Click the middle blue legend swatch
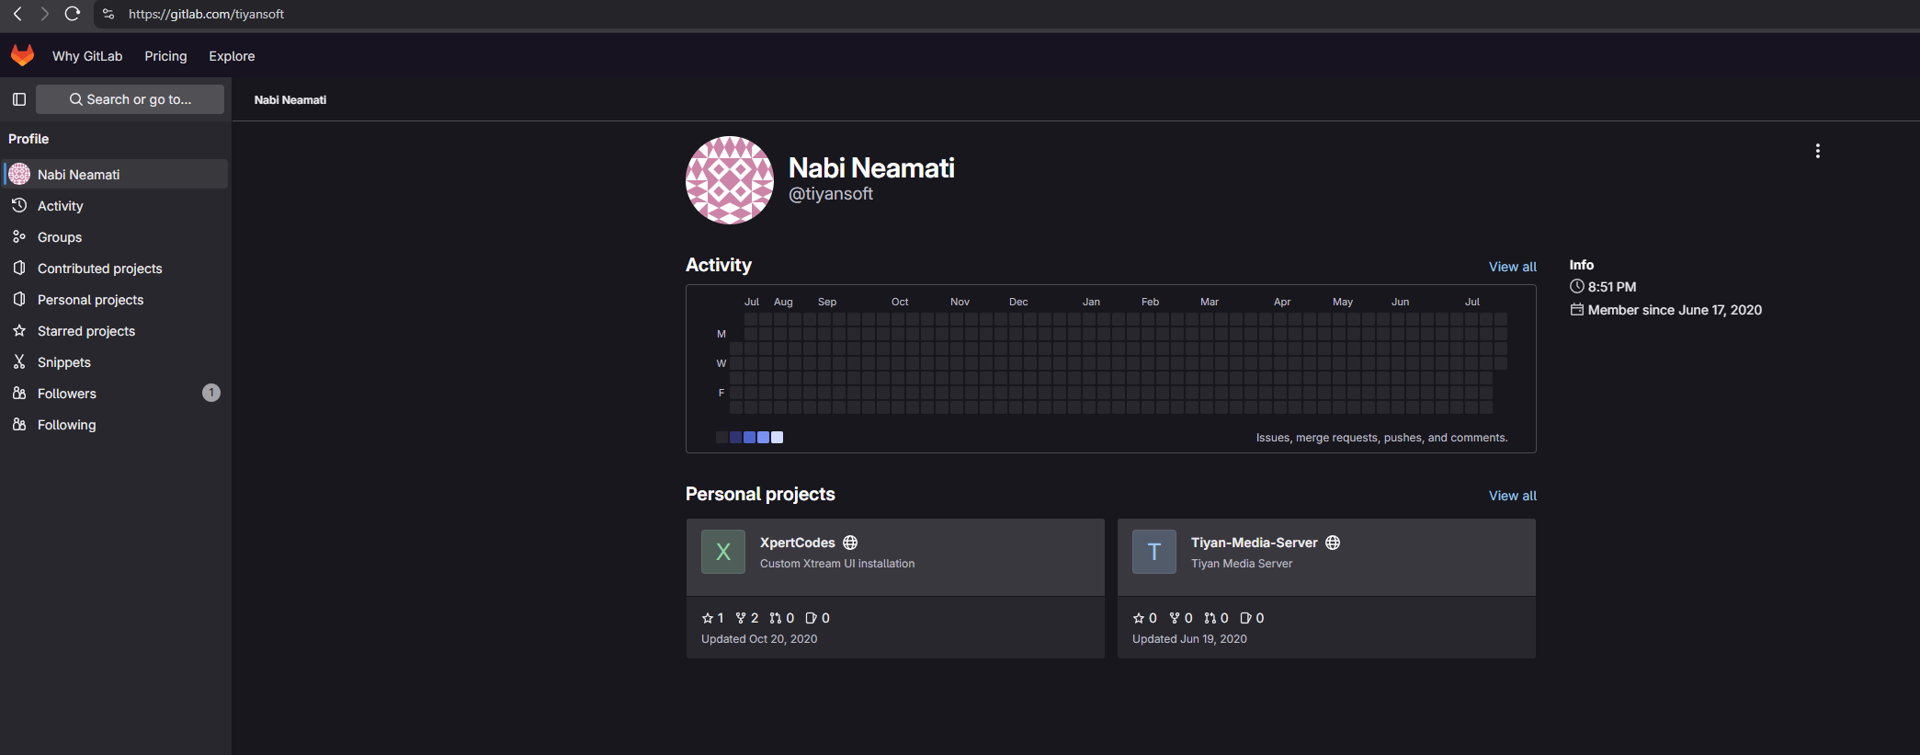1920x755 pixels. (749, 437)
